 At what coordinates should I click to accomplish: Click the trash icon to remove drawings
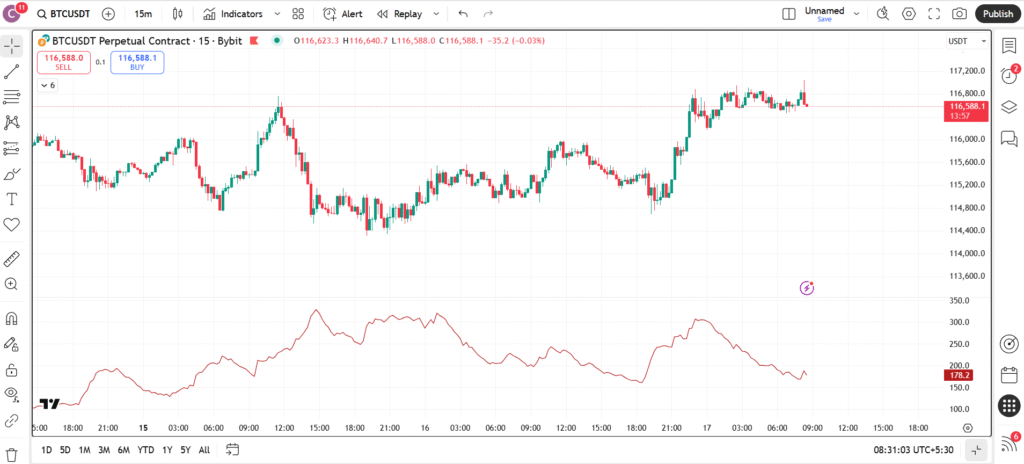coord(12,453)
